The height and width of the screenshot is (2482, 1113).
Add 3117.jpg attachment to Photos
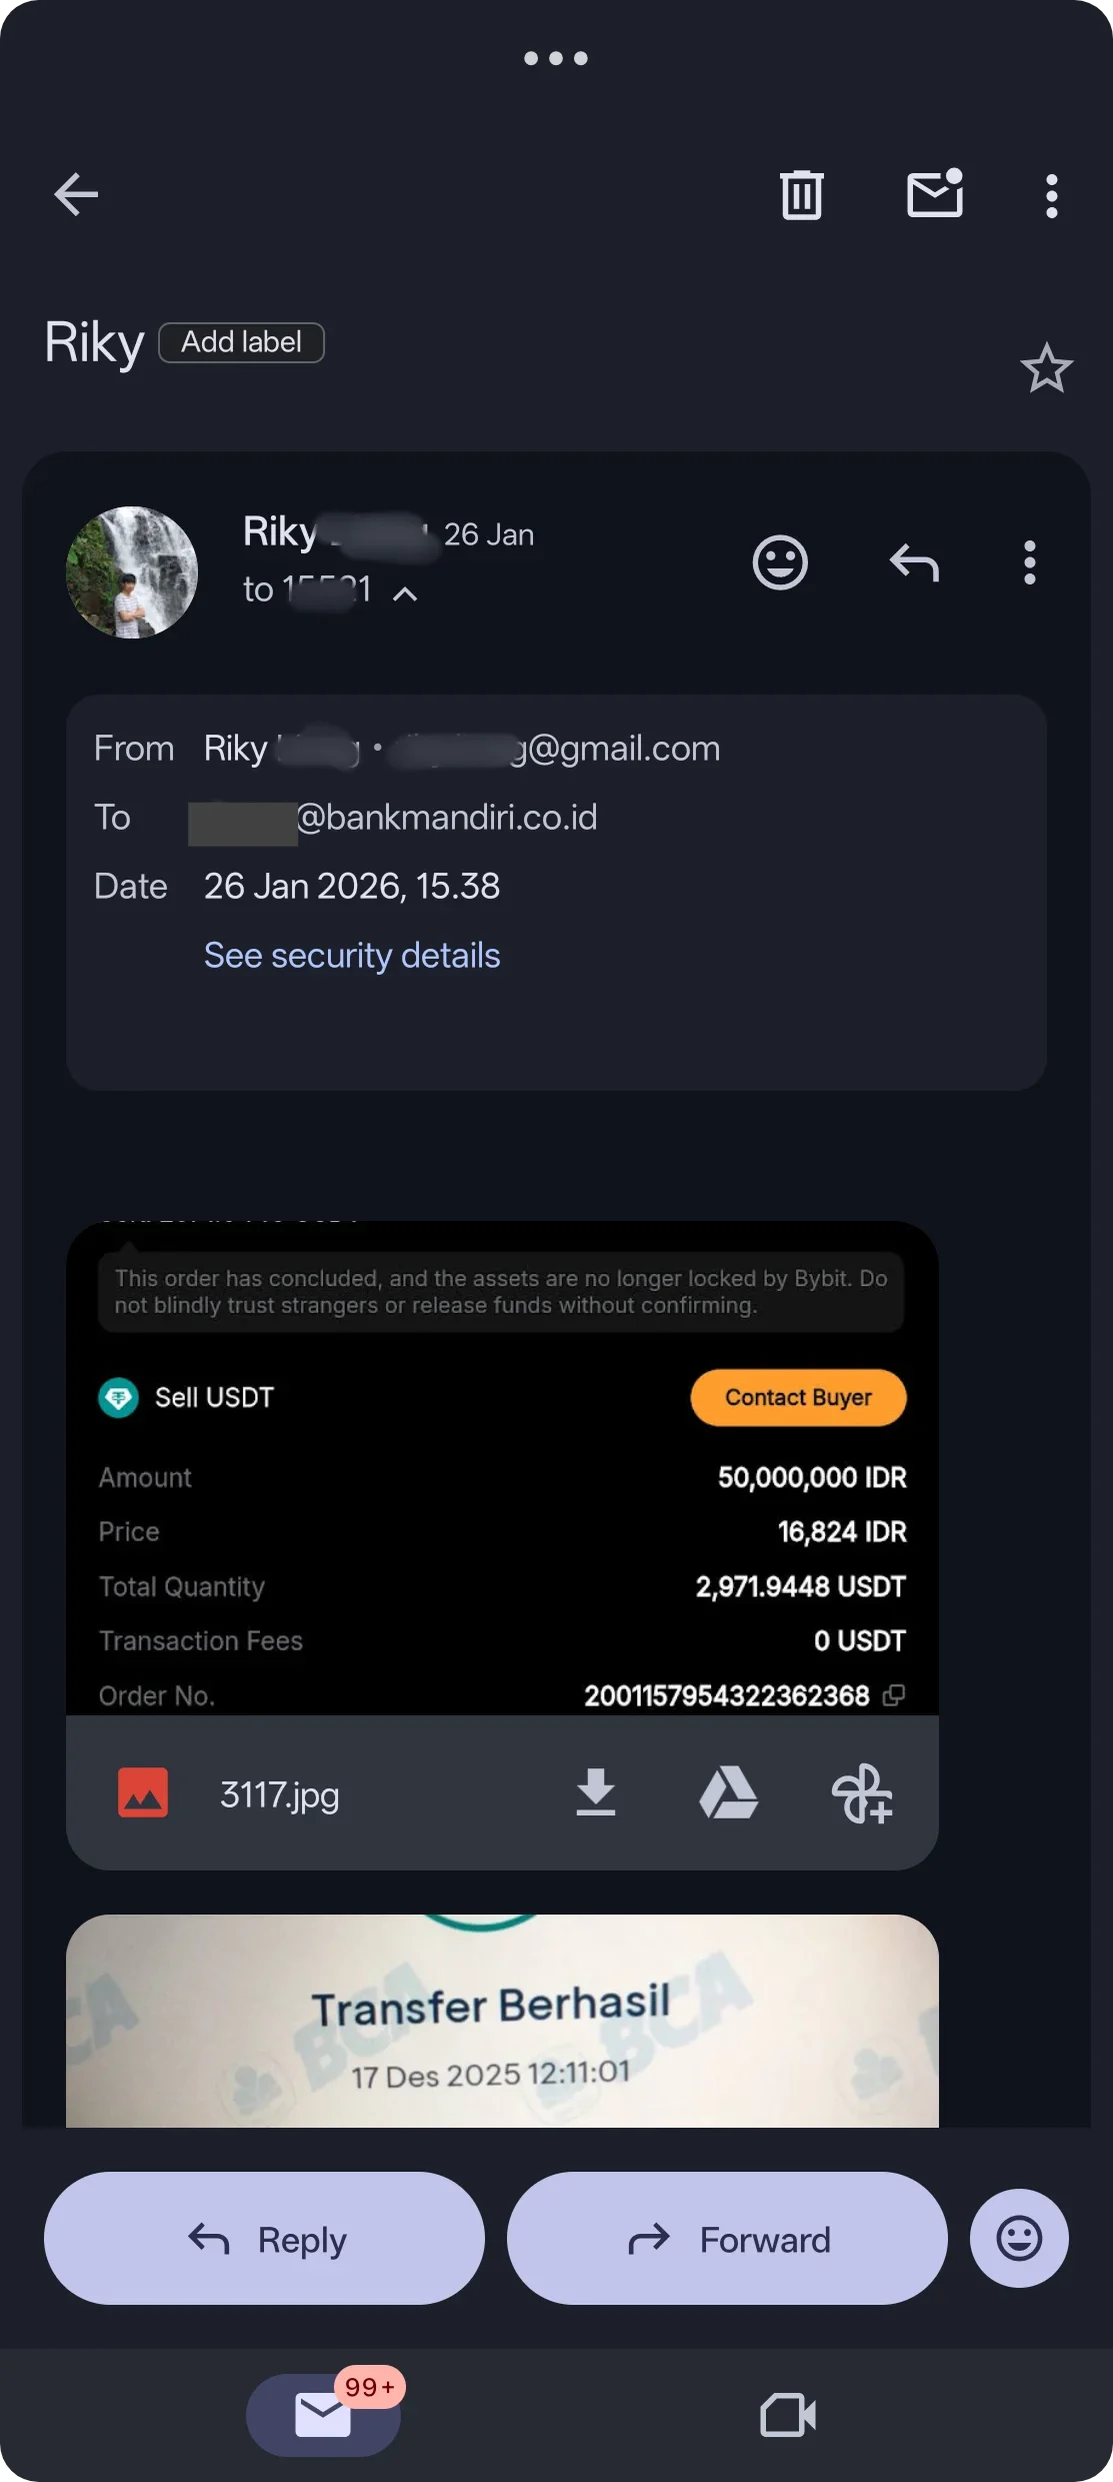point(862,1793)
